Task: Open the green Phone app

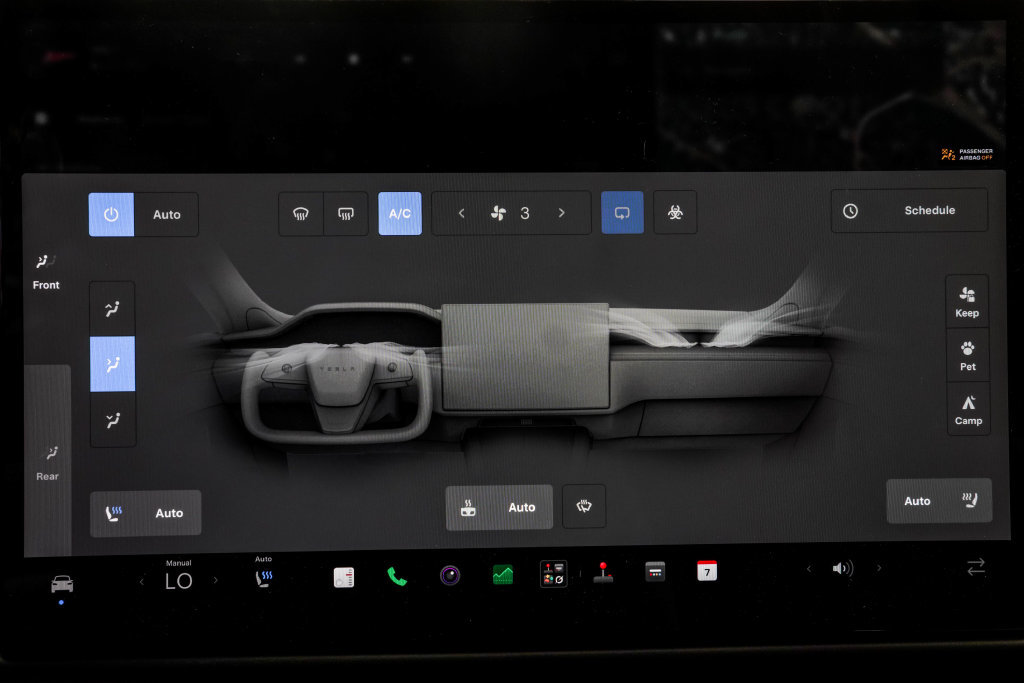Action: coord(396,576)
